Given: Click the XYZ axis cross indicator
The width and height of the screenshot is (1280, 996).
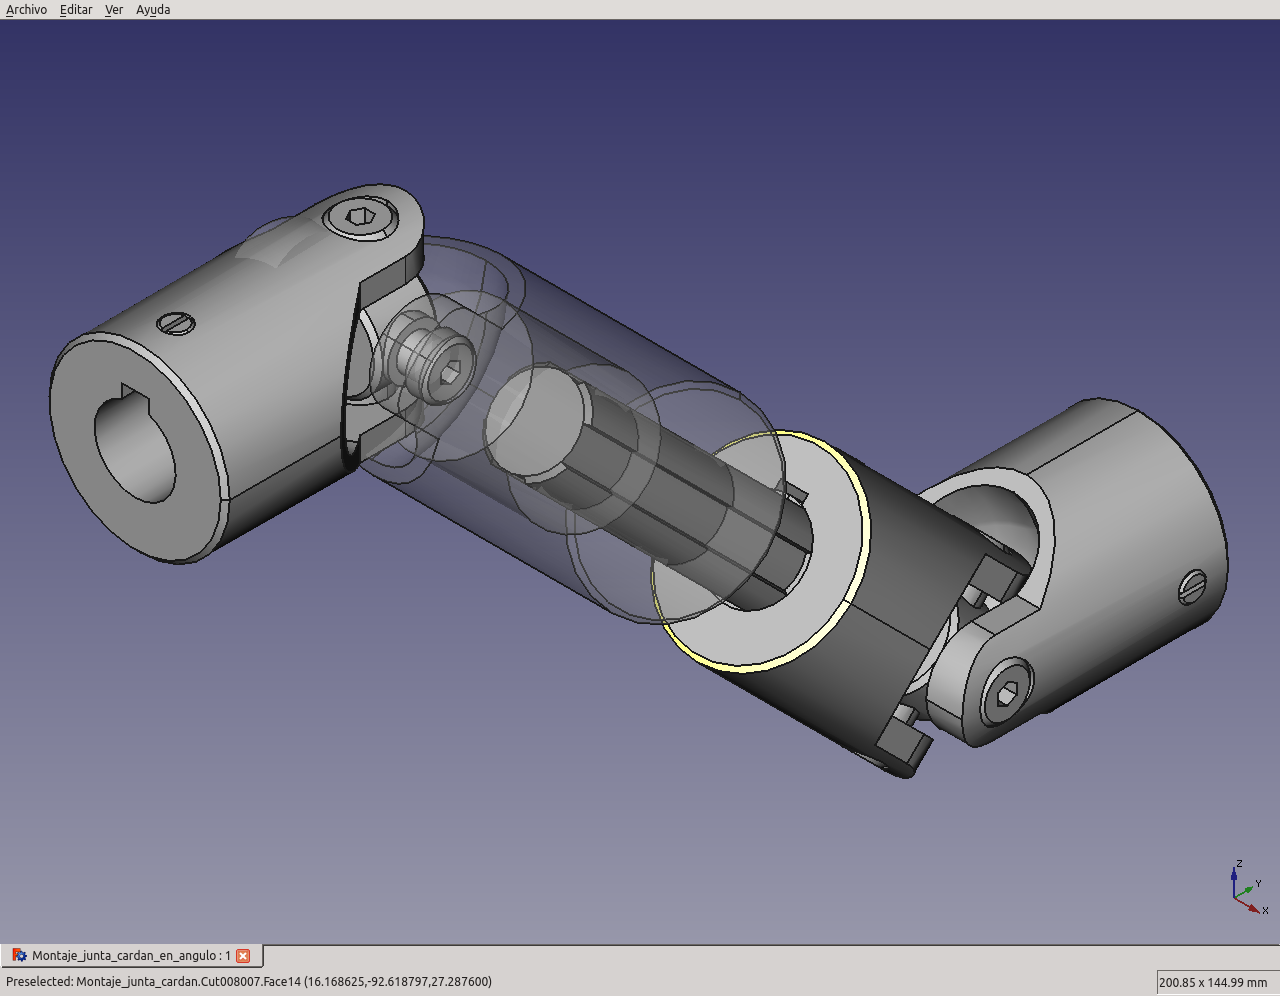Looking at the screenshot, I should click(x=1248, y=886).
